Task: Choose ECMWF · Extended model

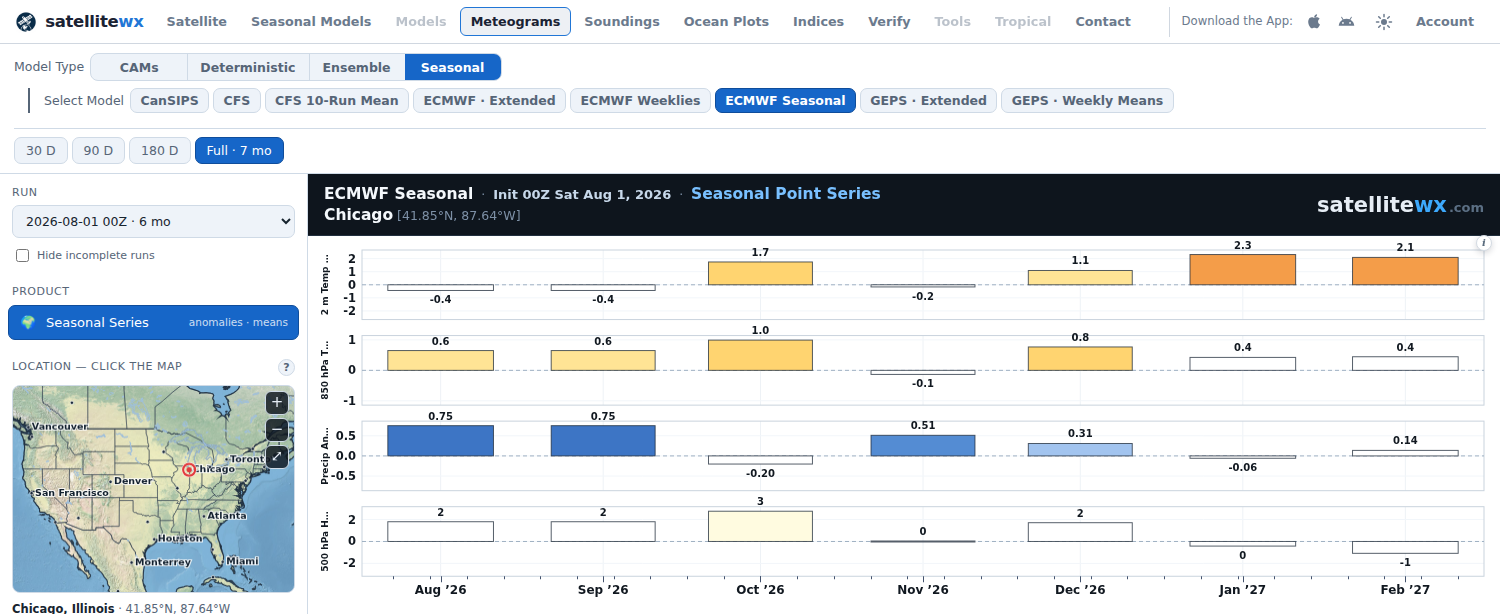Action: tap(490, 100)
